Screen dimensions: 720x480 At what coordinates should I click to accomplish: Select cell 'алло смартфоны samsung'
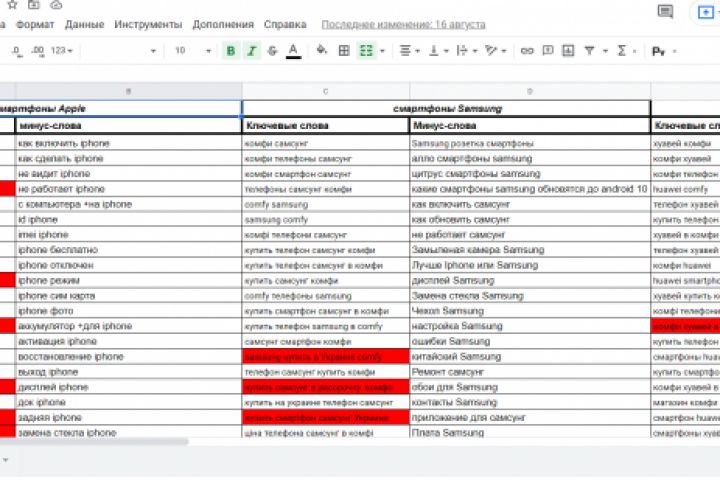click(530, 158)
